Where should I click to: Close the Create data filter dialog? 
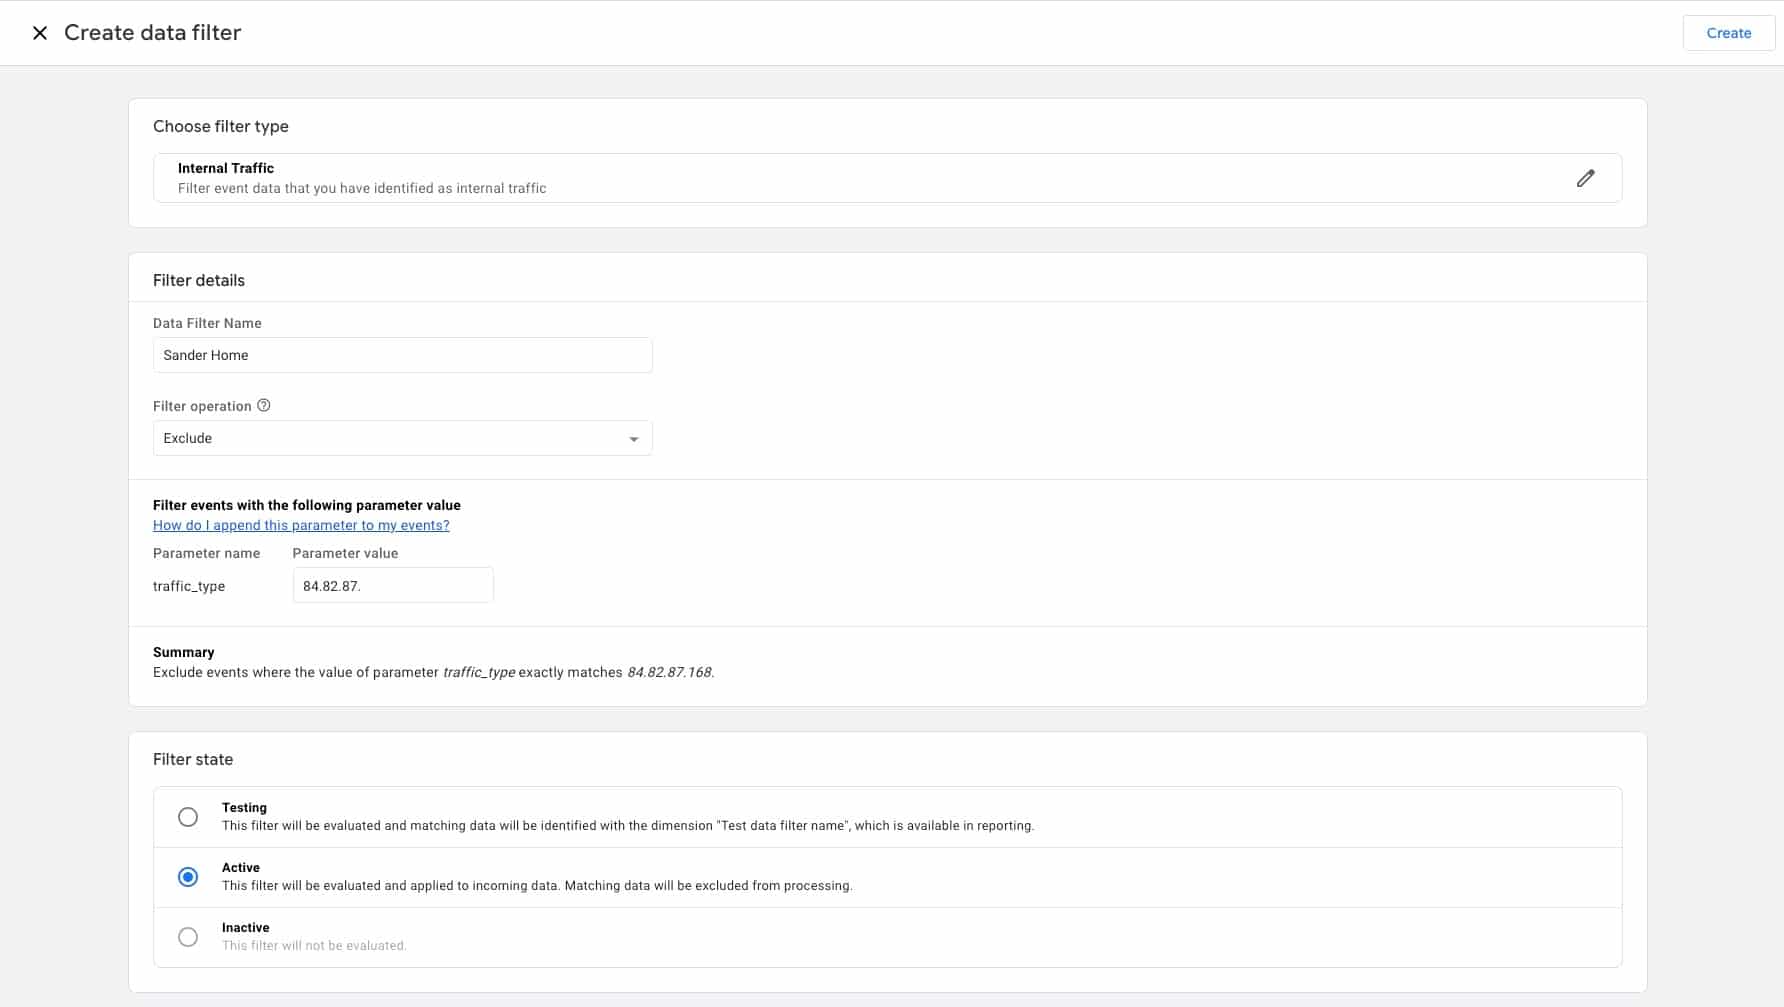[x=40, y=33]
